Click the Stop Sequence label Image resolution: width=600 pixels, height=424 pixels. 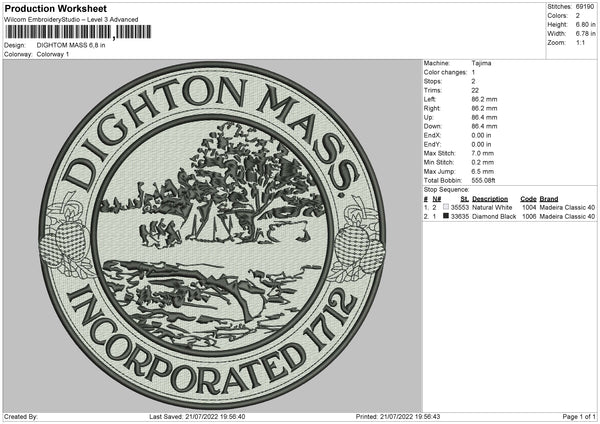446,189
